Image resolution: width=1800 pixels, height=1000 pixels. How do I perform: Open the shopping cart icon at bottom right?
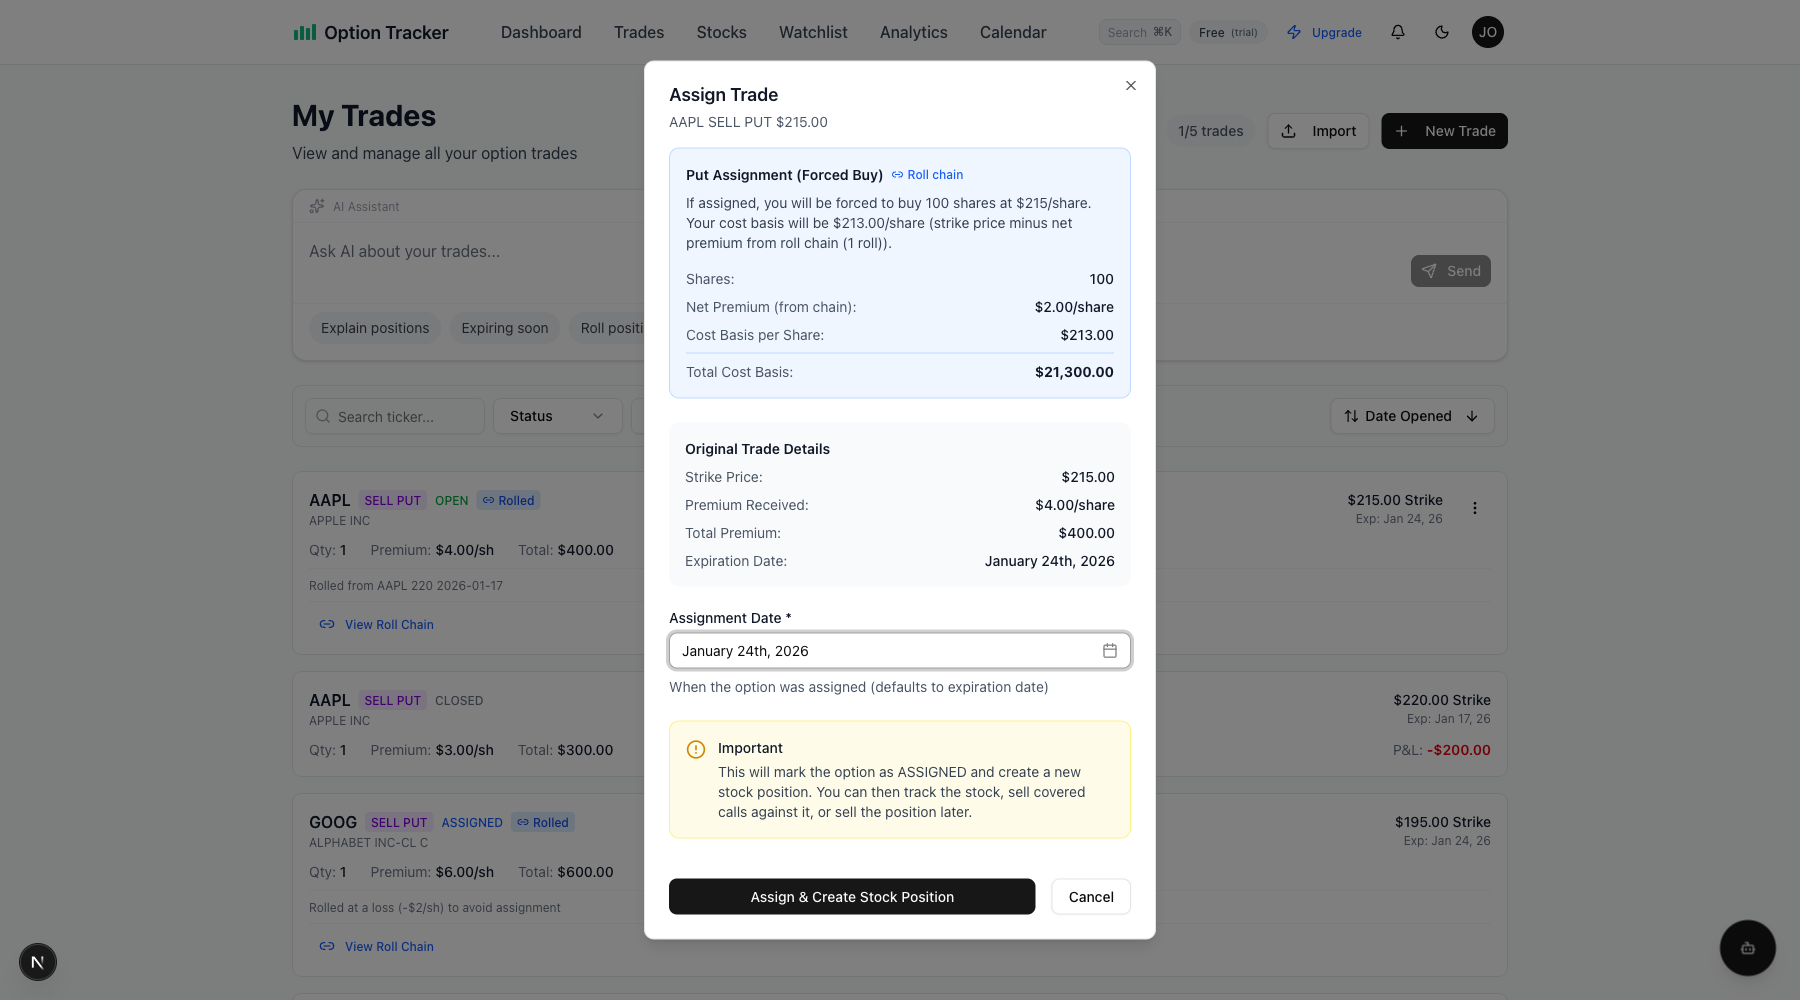click(x=1747, y=947)
